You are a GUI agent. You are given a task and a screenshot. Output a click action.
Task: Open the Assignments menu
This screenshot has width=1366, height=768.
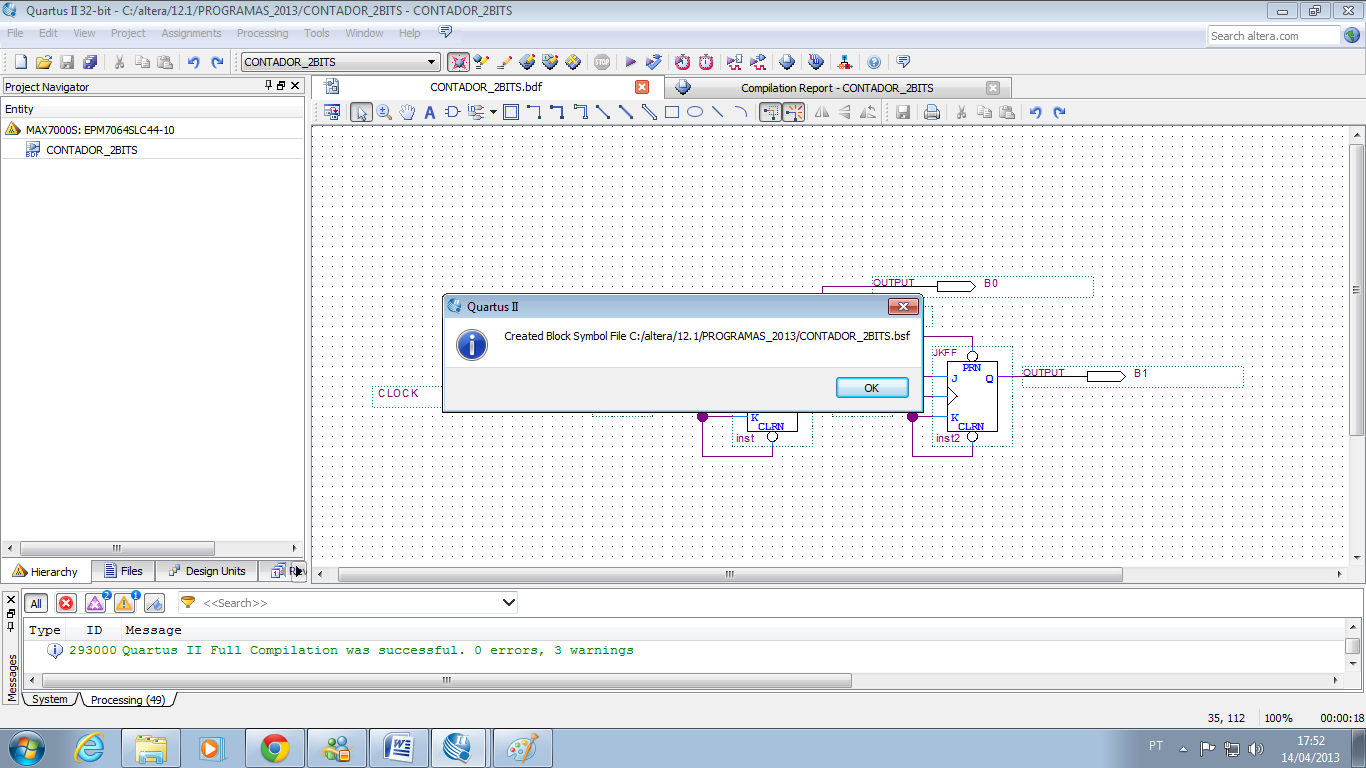point(191,33)
